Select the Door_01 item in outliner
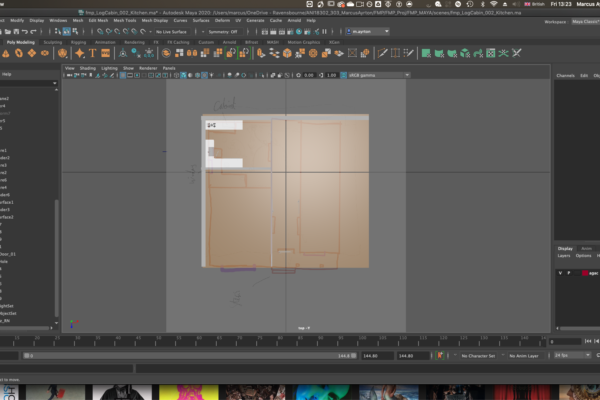This screenshot has height=400, width=600. pyautogui.click(x=8, y=254)
